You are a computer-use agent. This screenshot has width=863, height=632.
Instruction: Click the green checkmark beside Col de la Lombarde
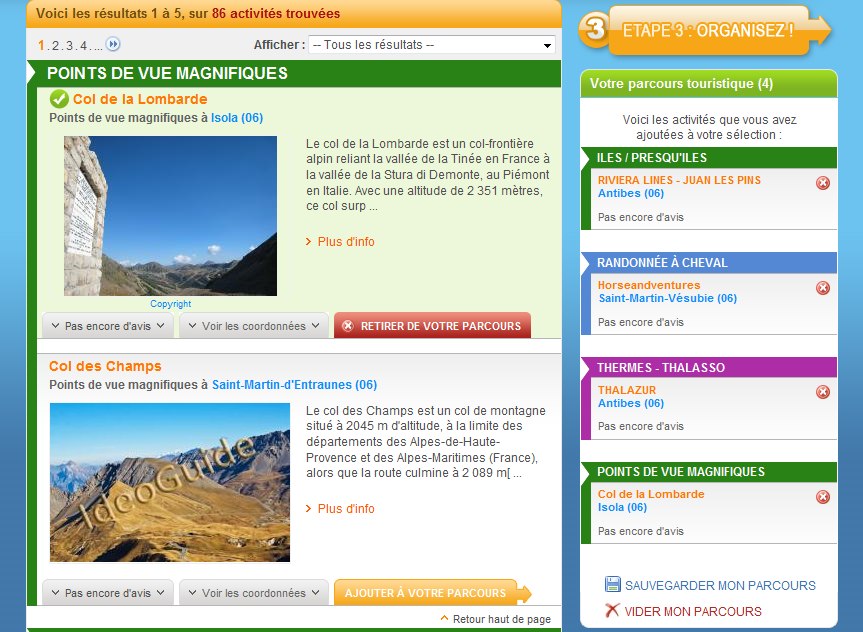(x=59, y=99)
